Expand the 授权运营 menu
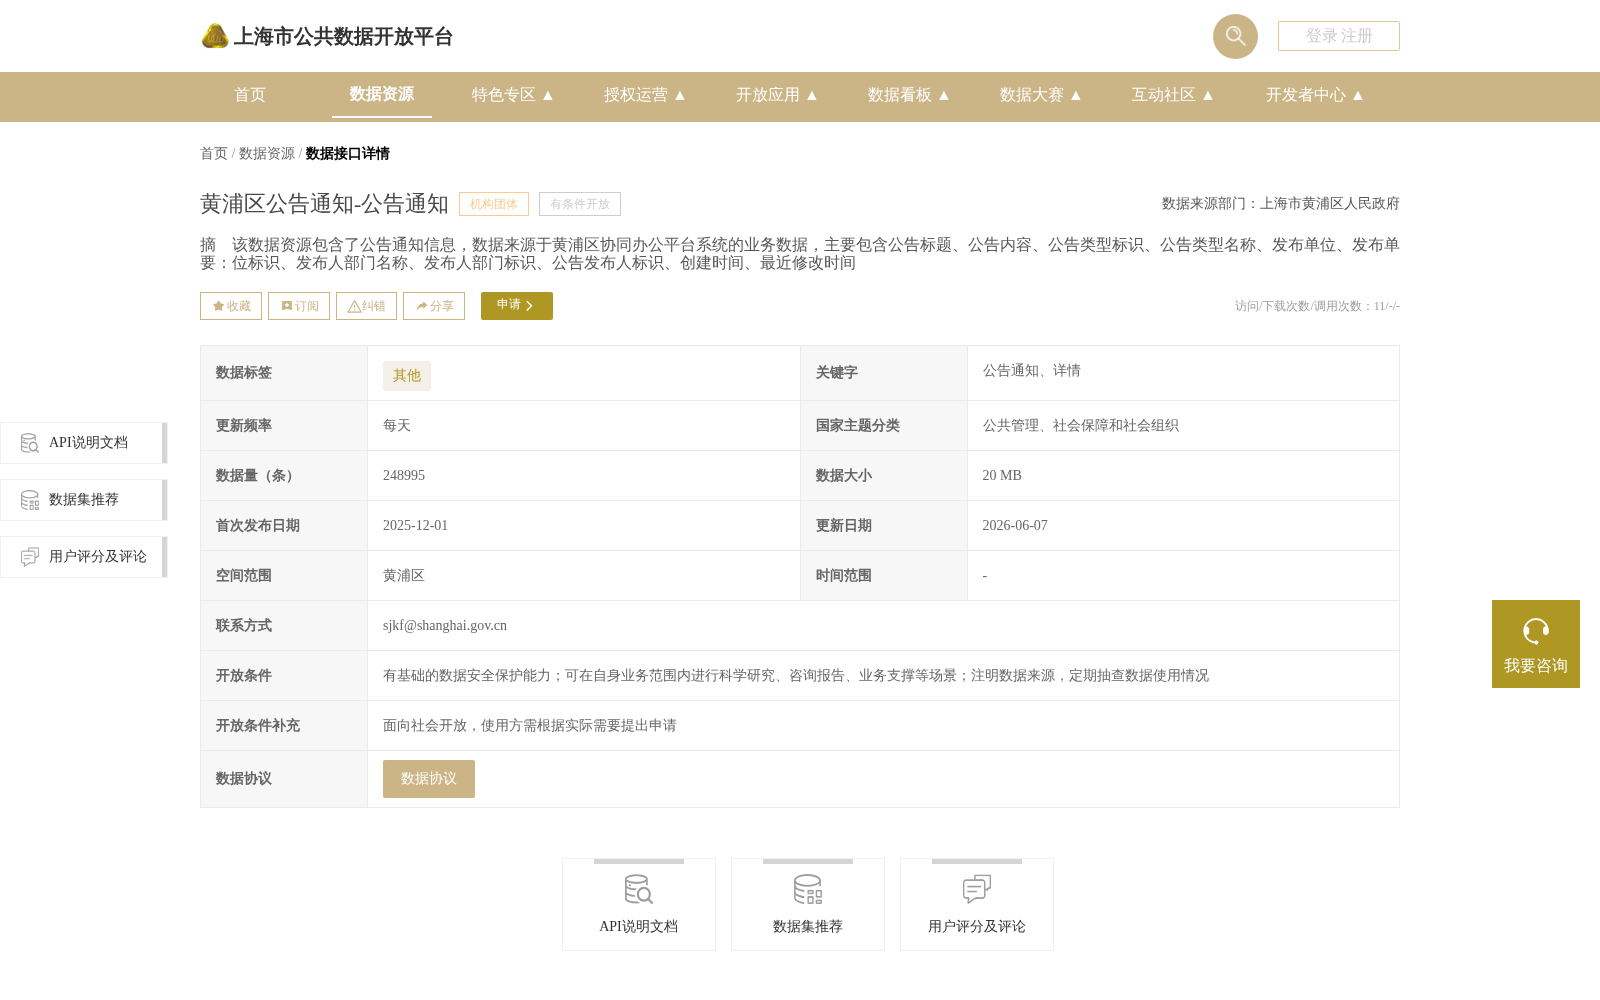This screenshot has width=1600, height=1000. point(645,95)
